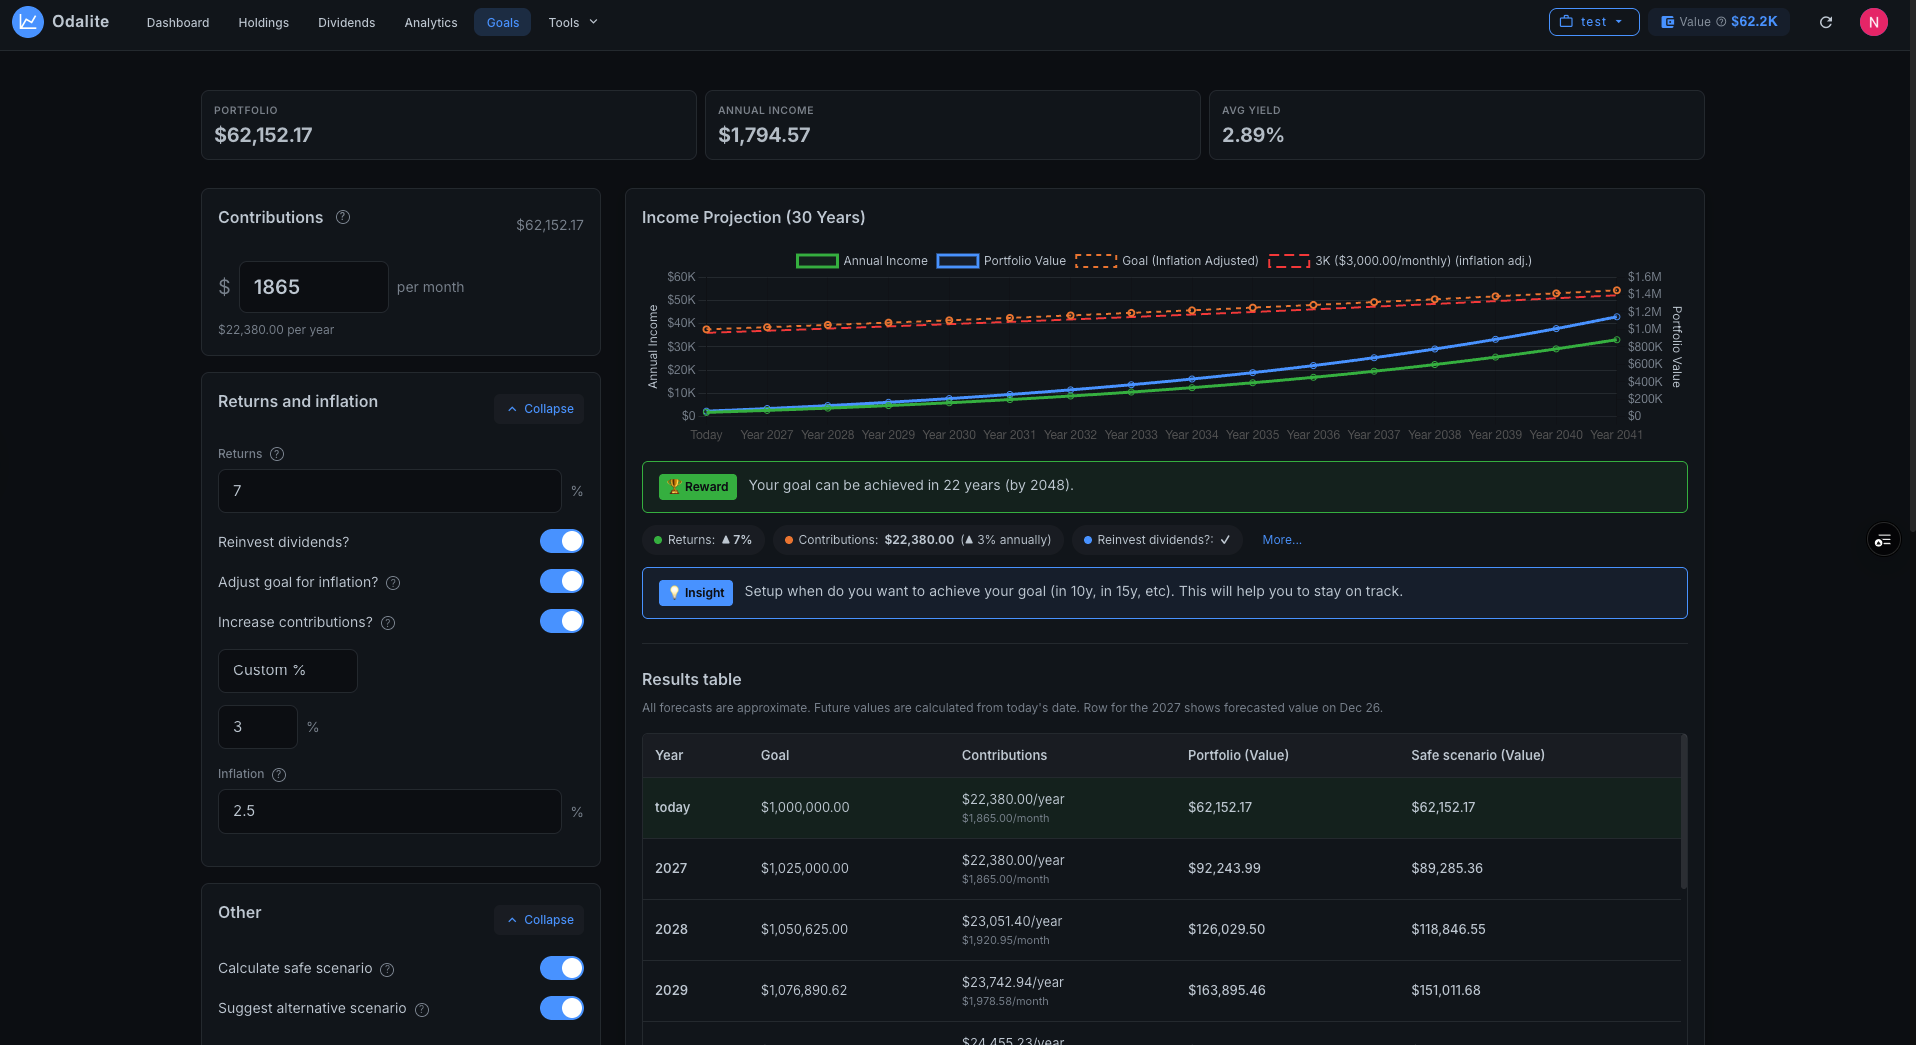Image resolution: width=1916 pixels, height=1045 pixels.
Task: Click the 2027 row year cell
Action: click(x=671, y=869)
